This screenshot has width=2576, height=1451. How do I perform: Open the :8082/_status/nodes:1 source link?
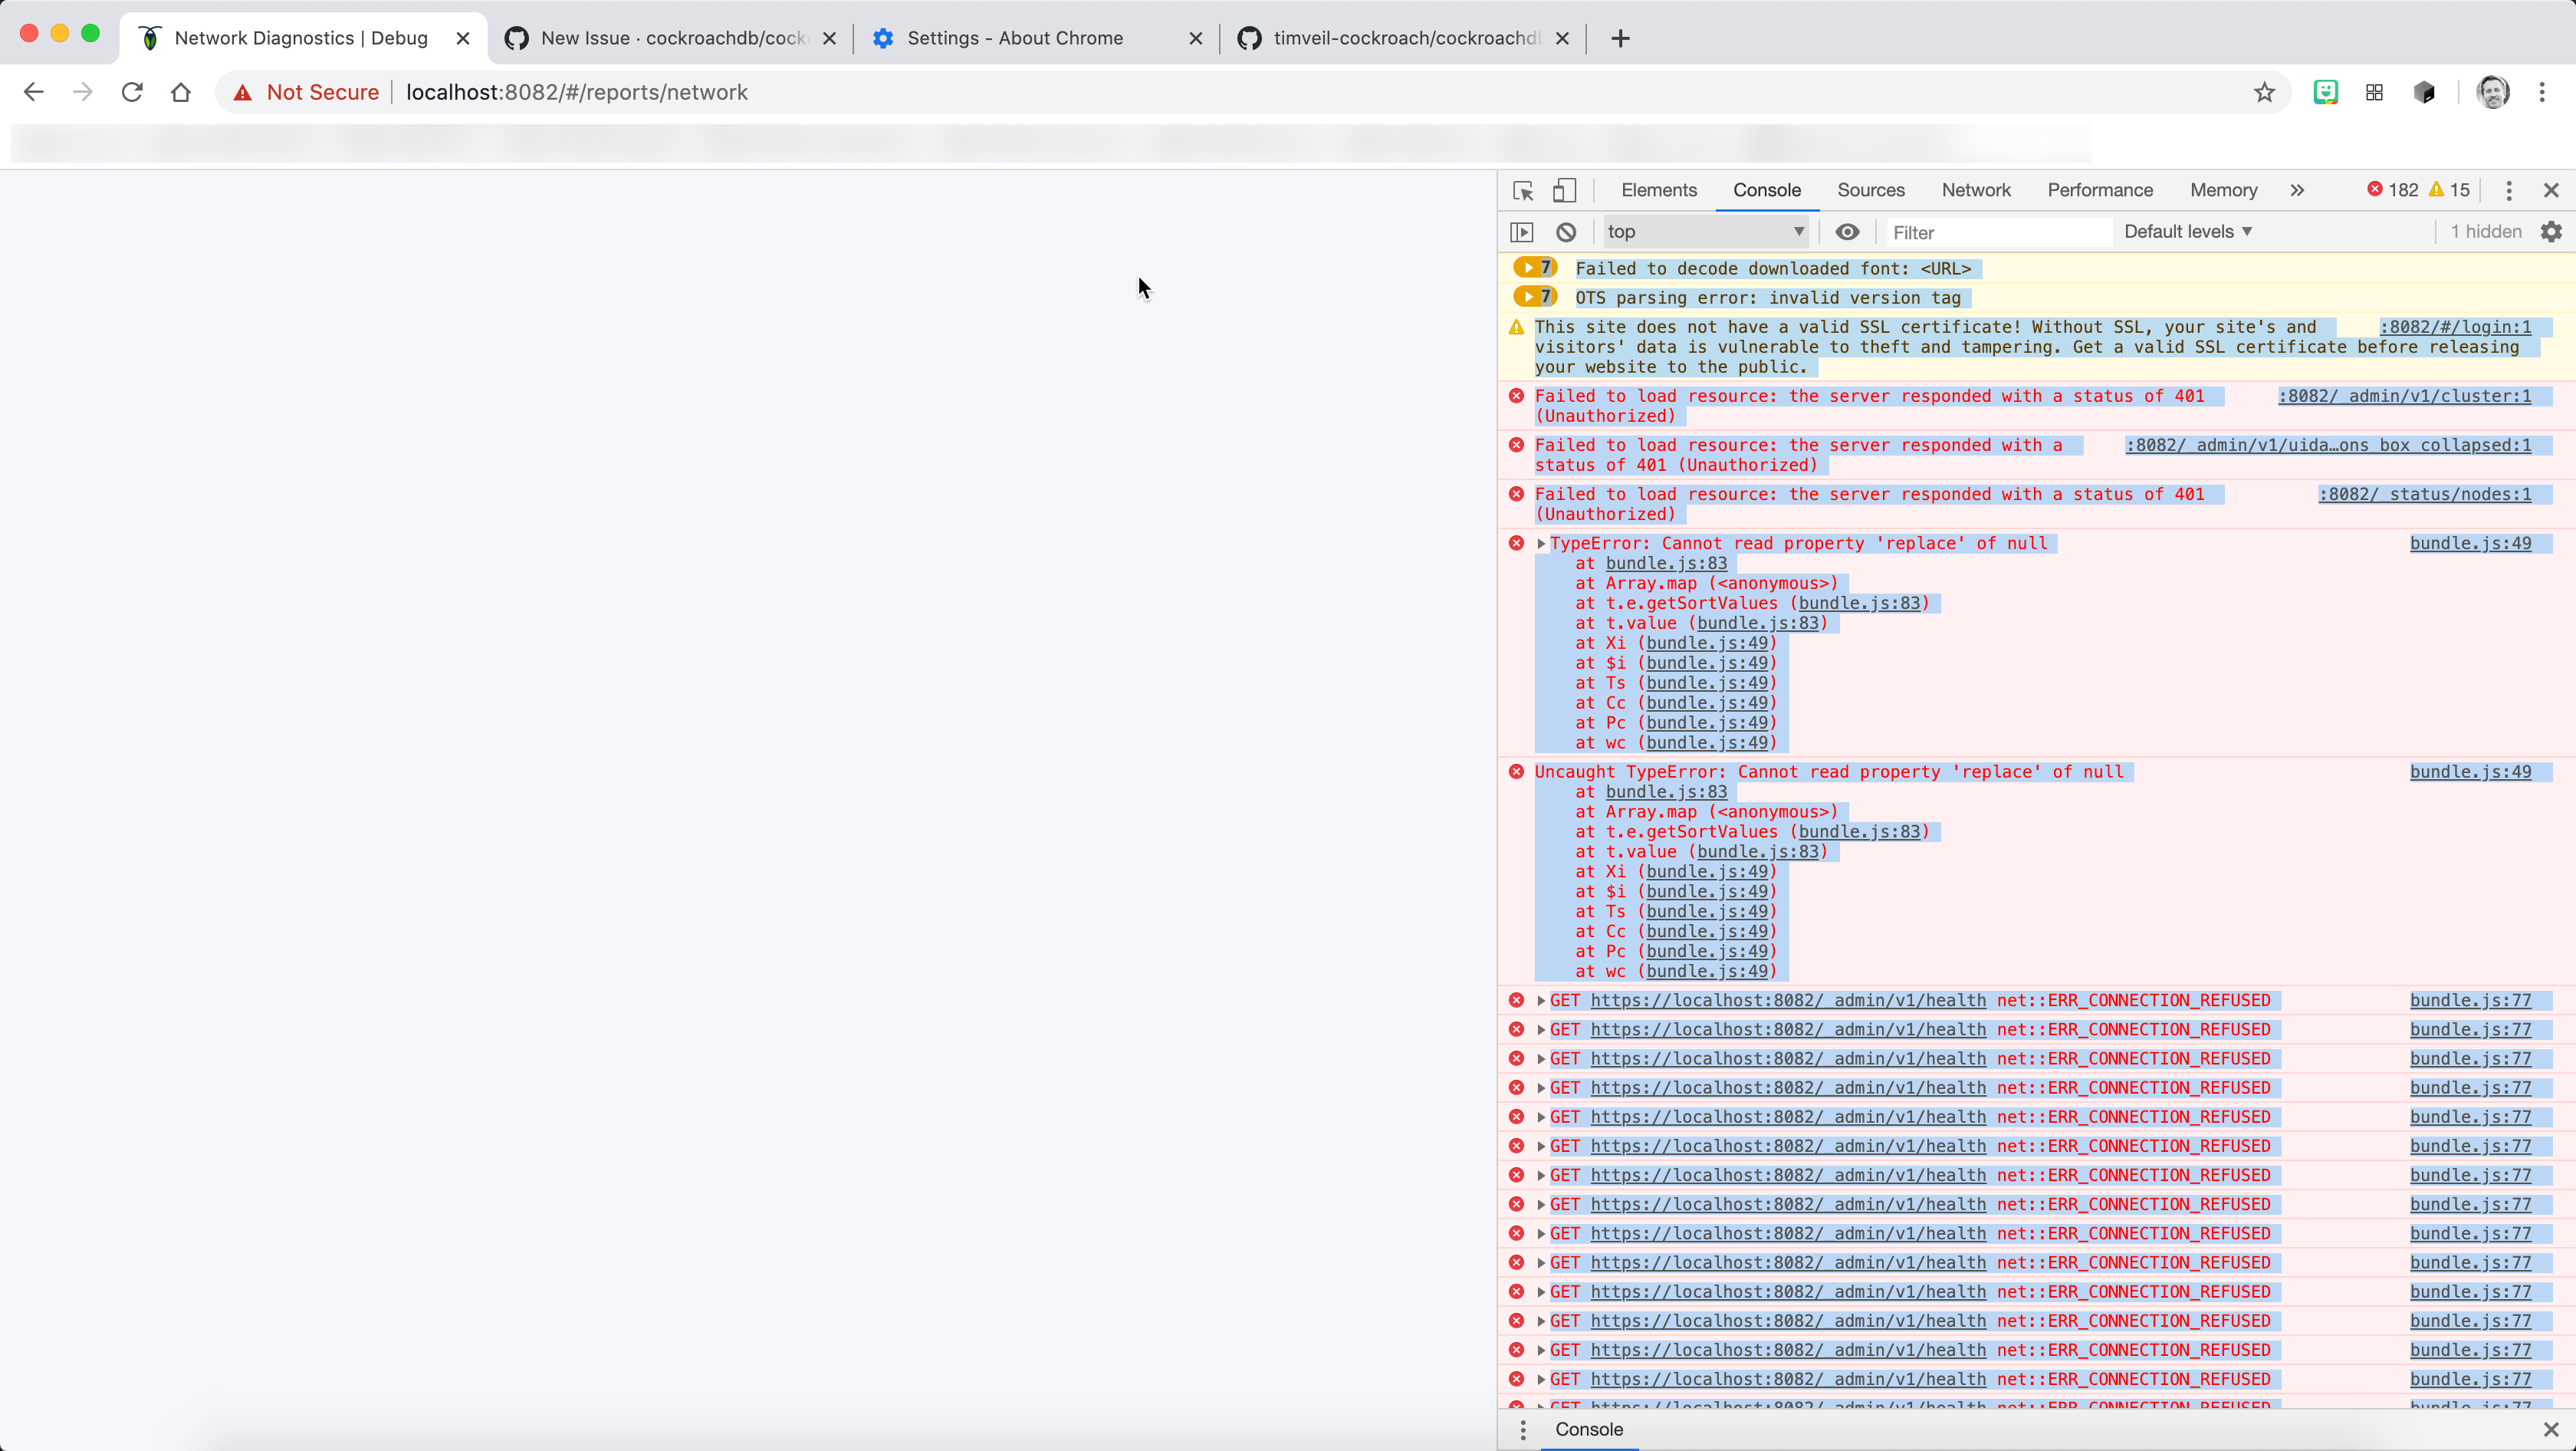[x=2424, y=494]
